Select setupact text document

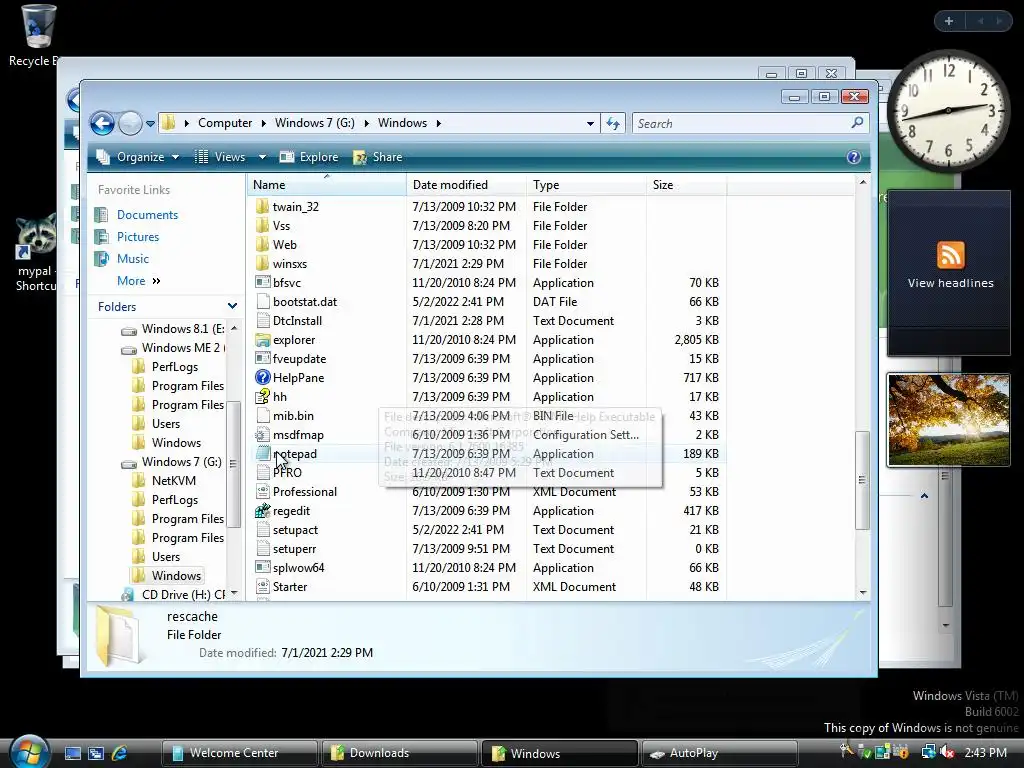coord(295,530)
